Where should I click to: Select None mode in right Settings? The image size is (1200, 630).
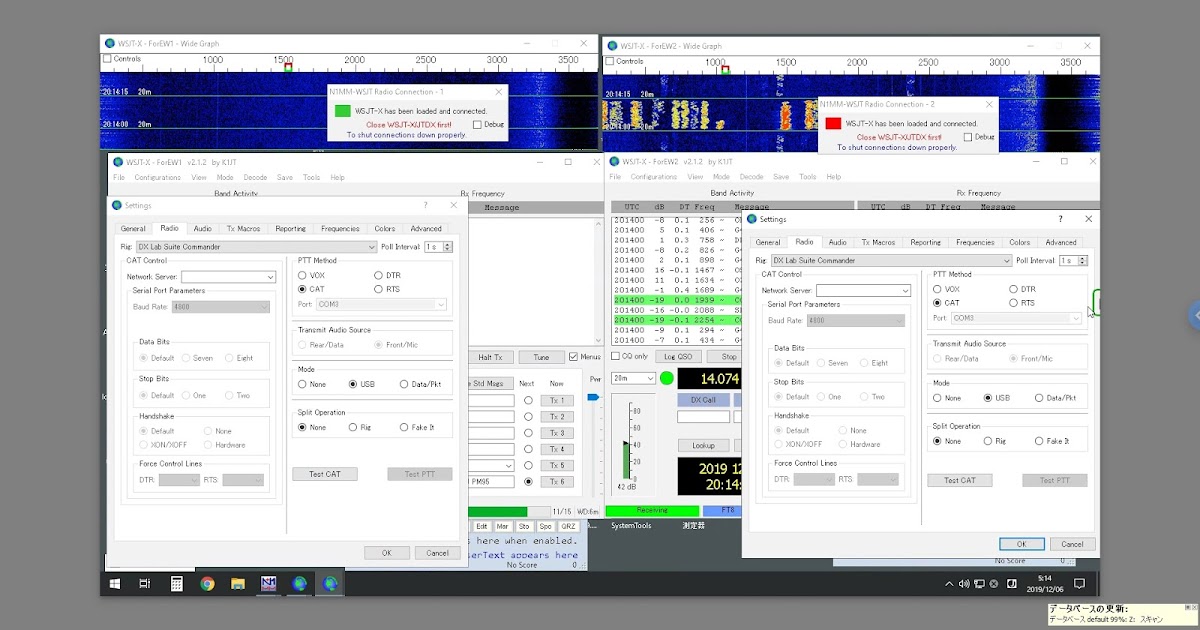(938, 398)
